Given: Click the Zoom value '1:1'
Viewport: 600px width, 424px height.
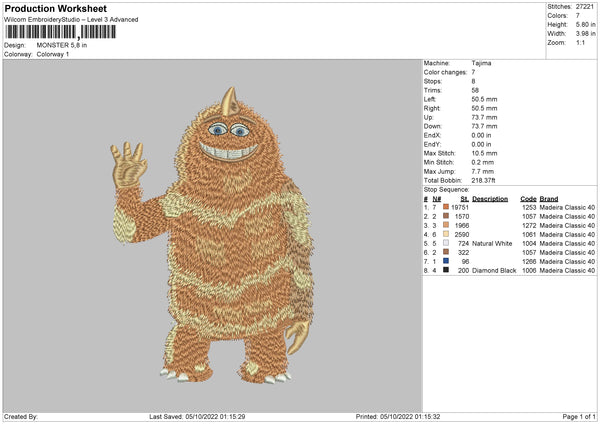Looking at the screenshot, I should pos(580,42).
